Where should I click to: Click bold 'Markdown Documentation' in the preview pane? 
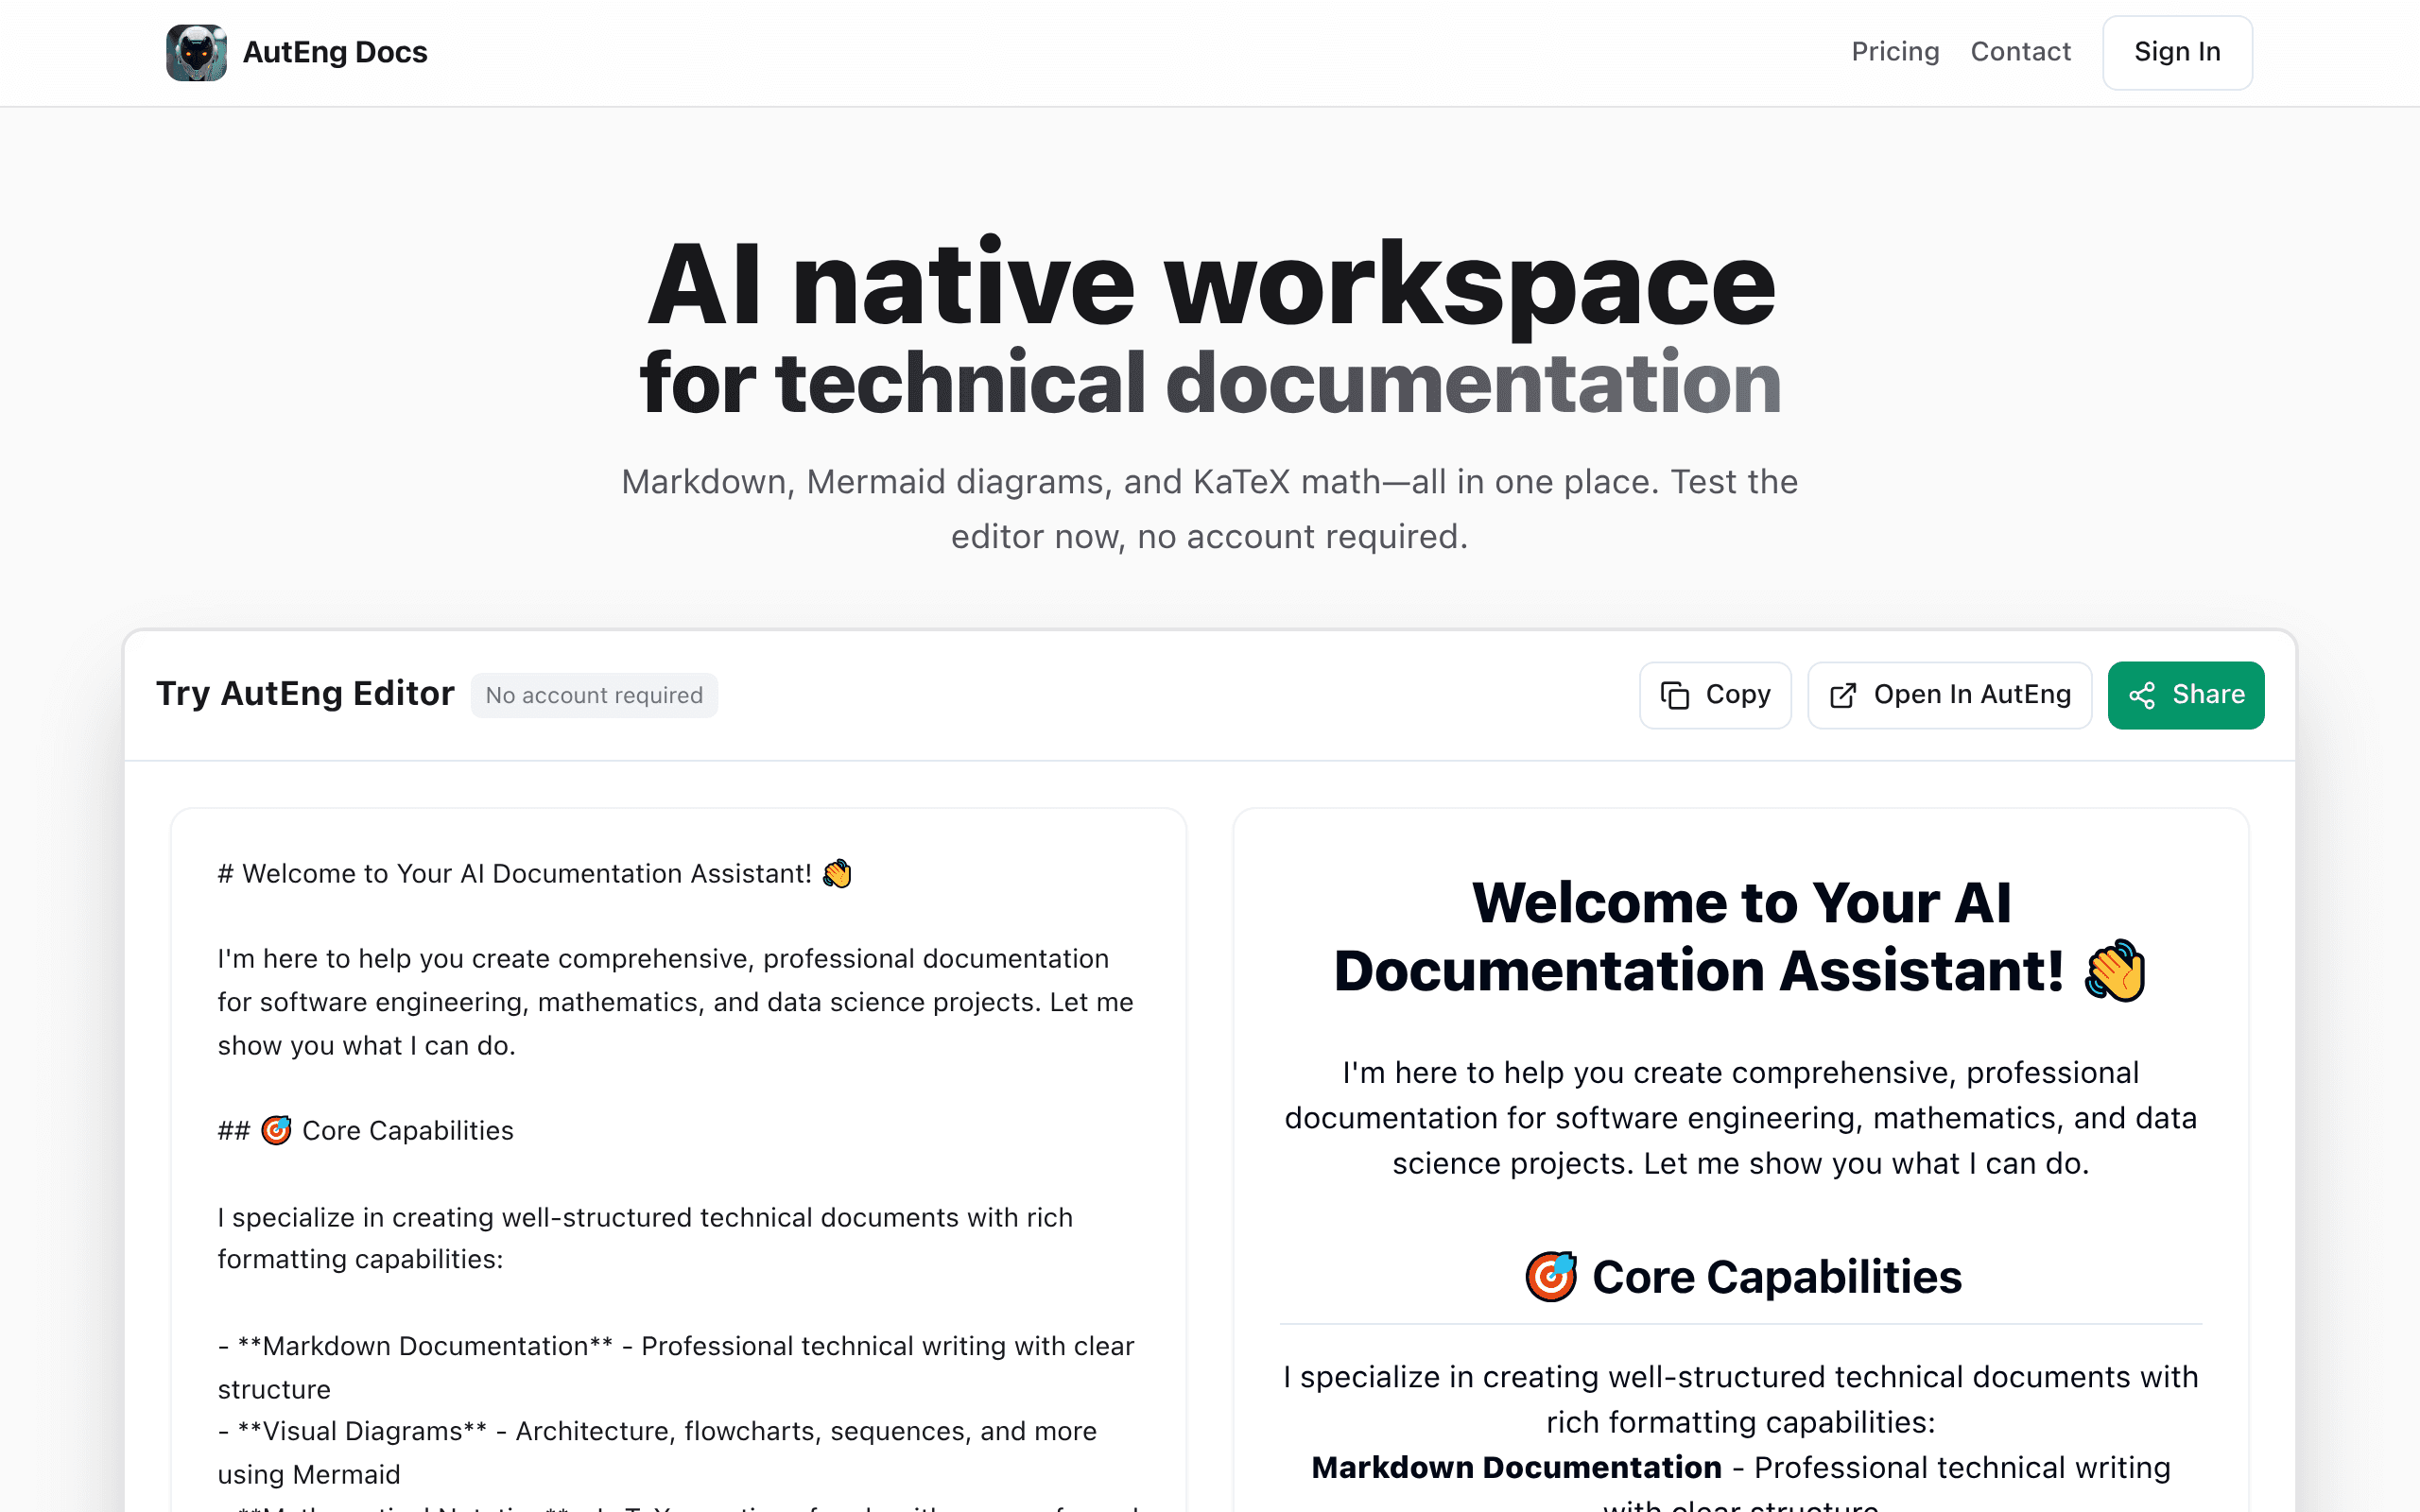click(x=1516, y=1467)
